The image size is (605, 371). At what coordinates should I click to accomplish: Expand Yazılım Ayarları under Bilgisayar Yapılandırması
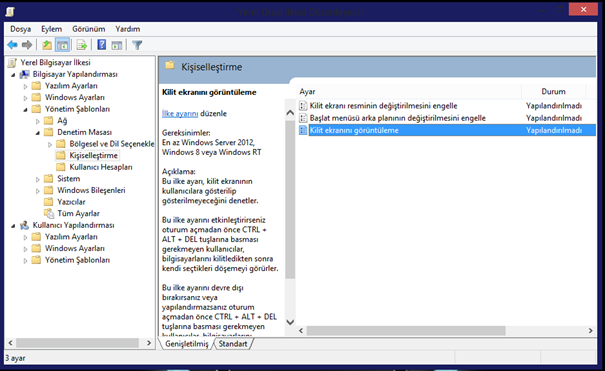(x=25, y=86)
